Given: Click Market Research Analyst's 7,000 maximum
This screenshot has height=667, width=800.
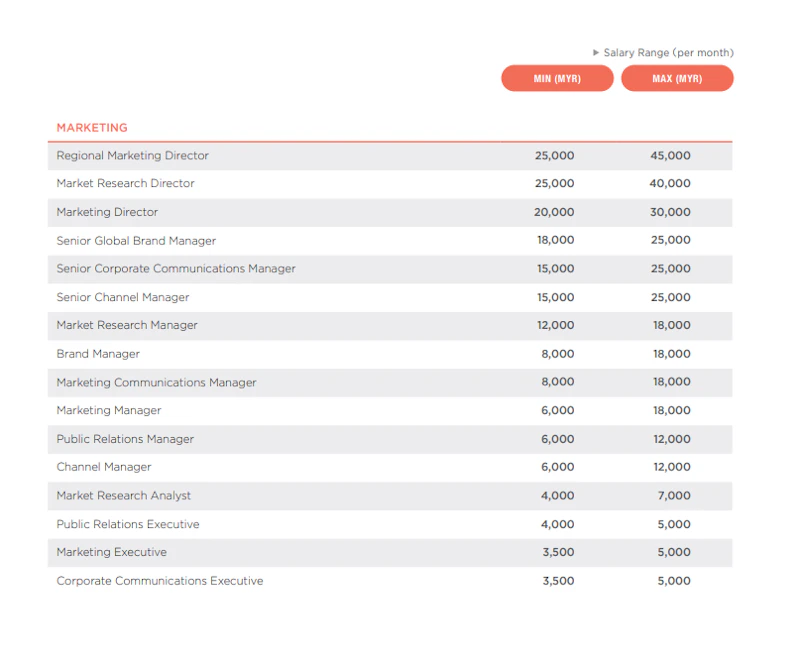Looking at the screenshot, I should [x=674, y=496].
